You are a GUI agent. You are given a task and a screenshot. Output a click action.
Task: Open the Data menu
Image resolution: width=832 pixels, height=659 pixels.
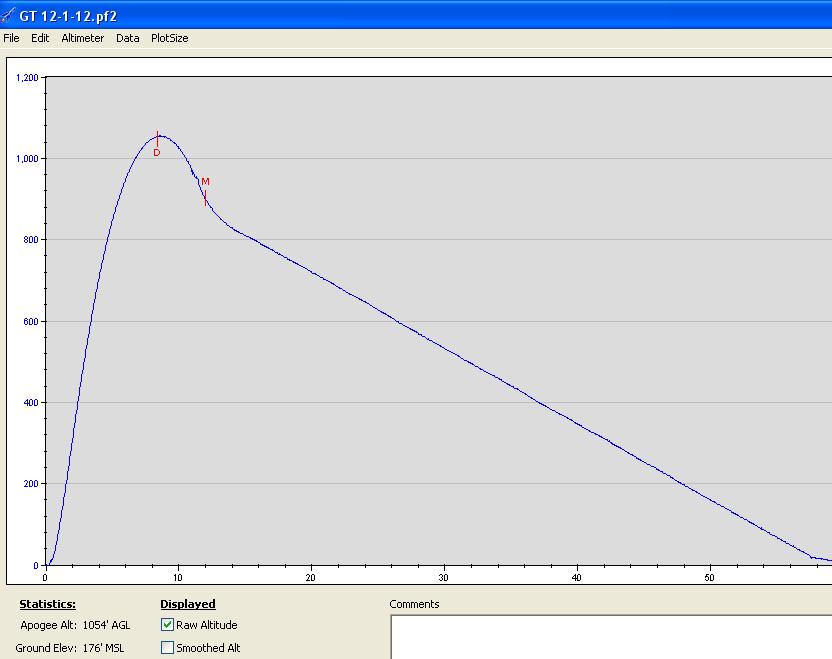click(127, 38)
